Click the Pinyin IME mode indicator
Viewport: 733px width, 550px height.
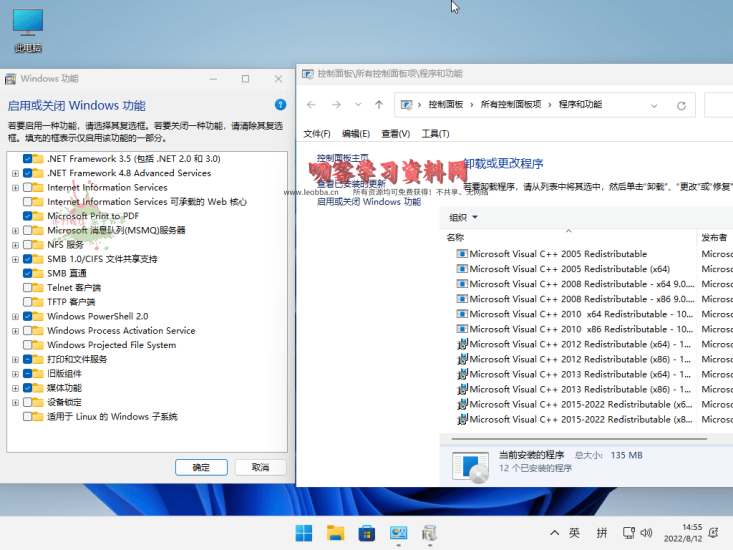pyautogui.click(x=602, y=533)
